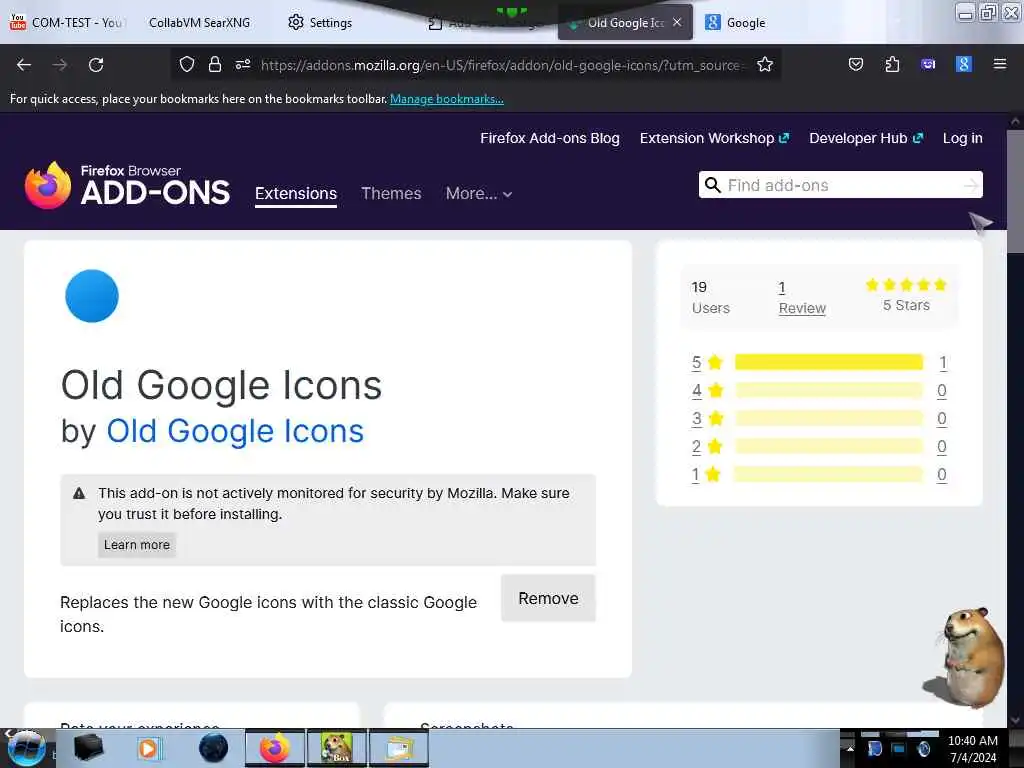Click the 4-star review count
1024x768 pixels.
pyautogui.click(x=942, y=391)
